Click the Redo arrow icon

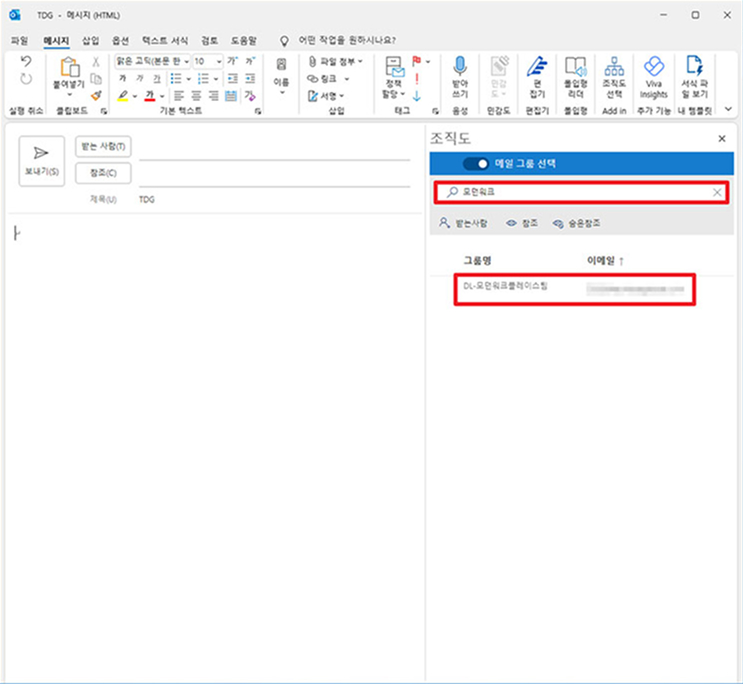[26, 79]
